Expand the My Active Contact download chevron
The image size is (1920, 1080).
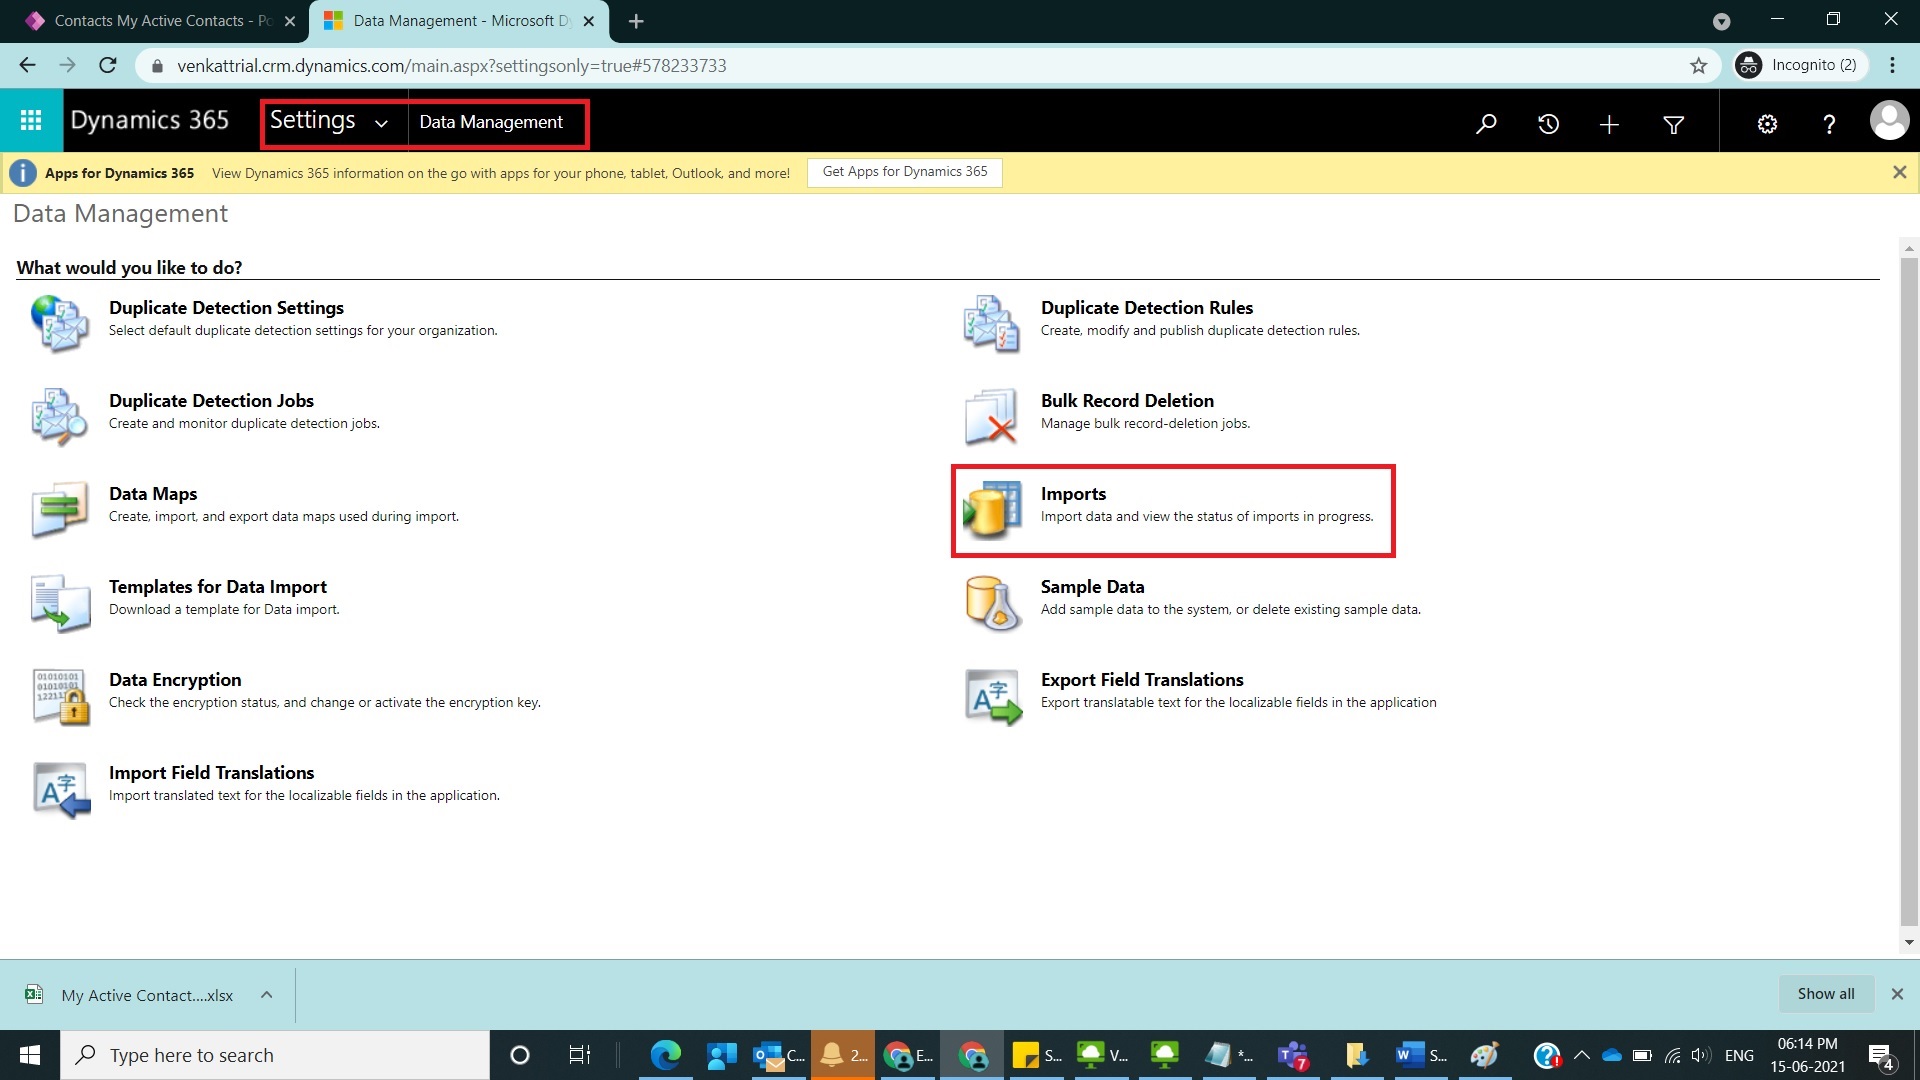tap(266, 994)
